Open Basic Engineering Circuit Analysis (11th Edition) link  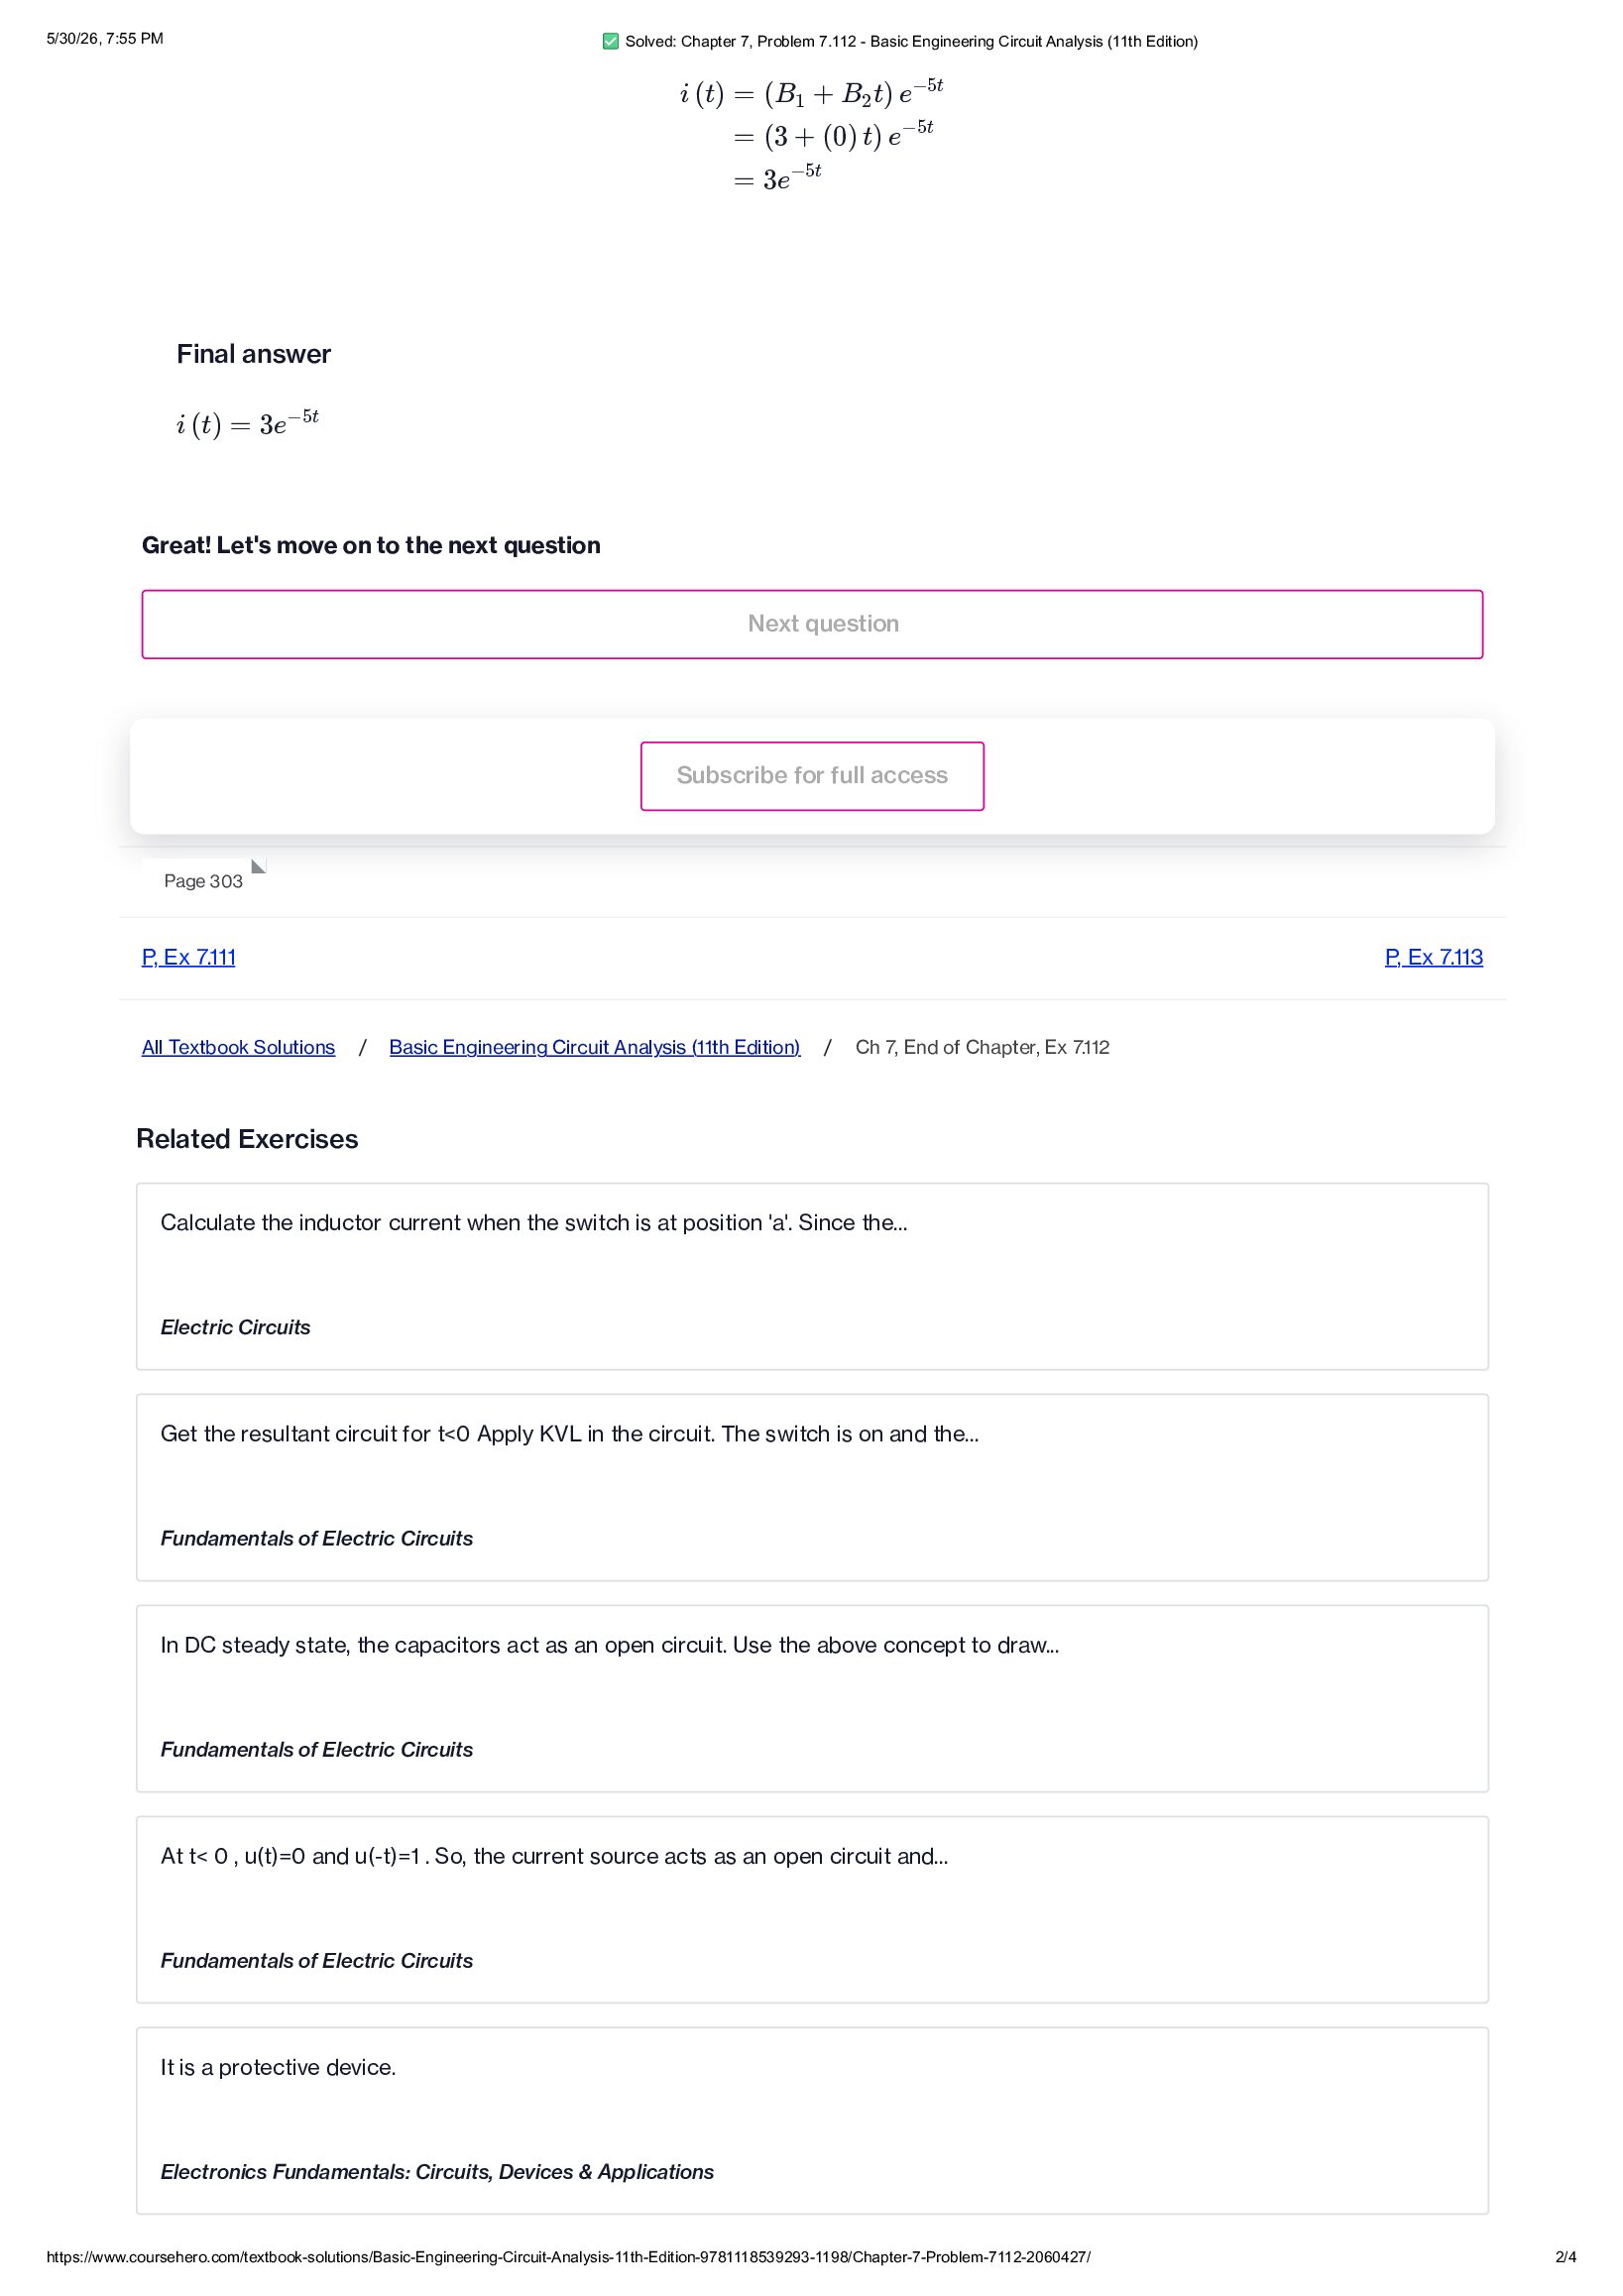[595, 1047]
